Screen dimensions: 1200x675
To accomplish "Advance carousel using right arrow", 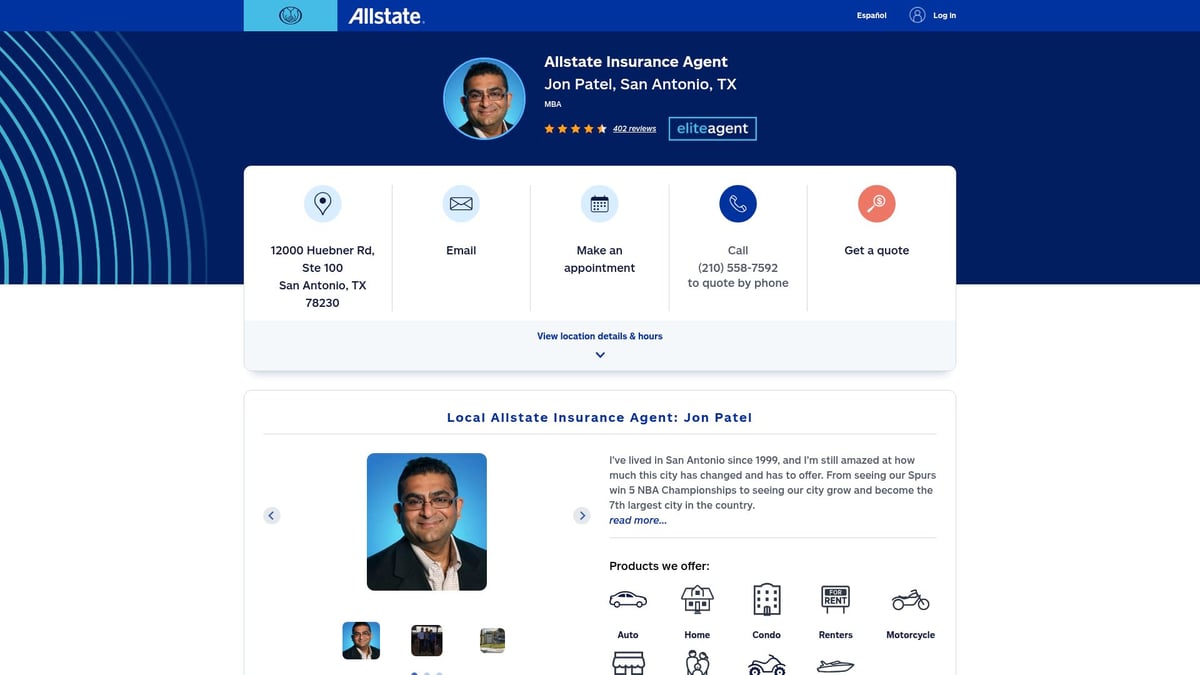I will click(x=582, y=515).
